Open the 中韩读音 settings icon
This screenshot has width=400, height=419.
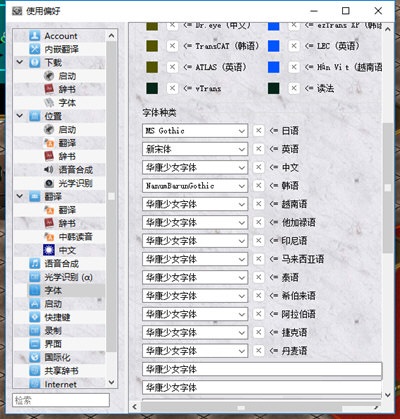49,237
